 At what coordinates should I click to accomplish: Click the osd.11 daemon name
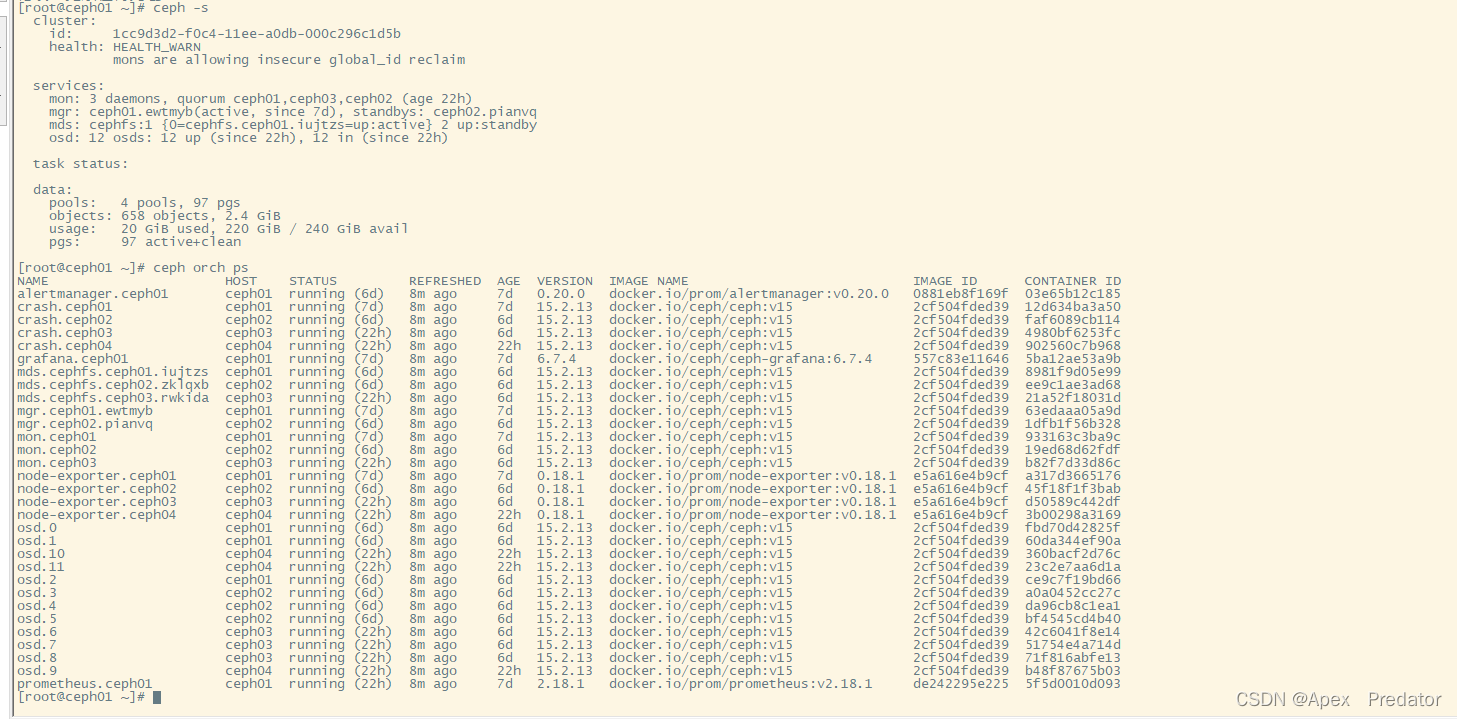(x=41, y=567)
